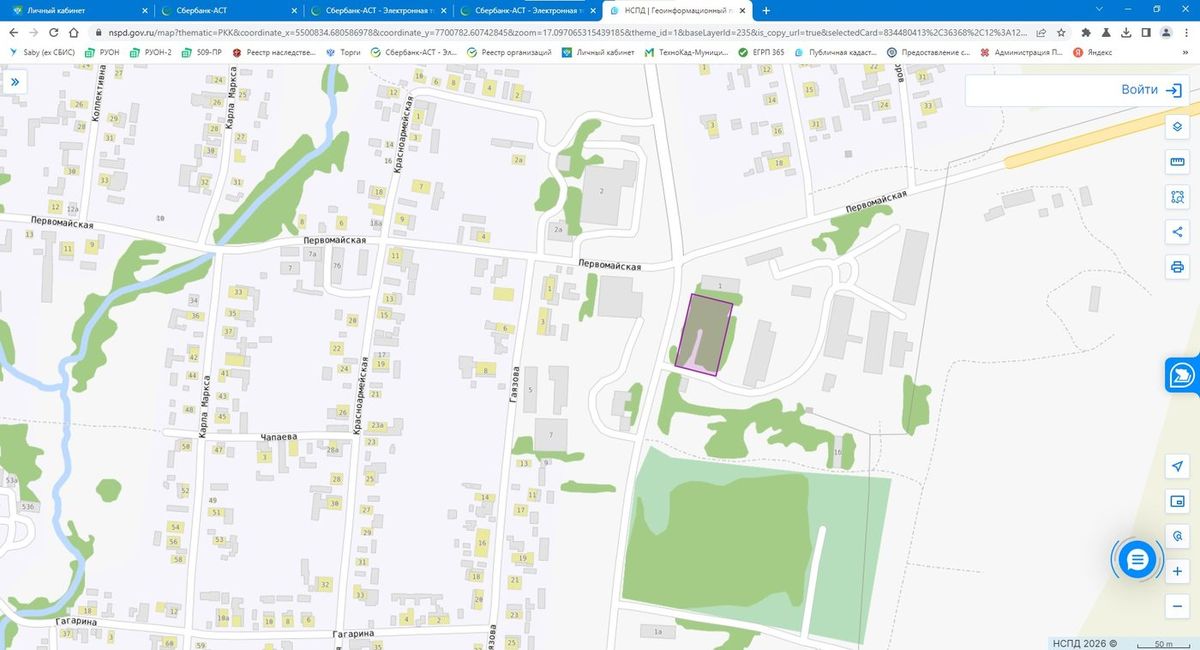The image size is (1200, 650).
Task: Share the current map link
Action: coord(1177,232)
